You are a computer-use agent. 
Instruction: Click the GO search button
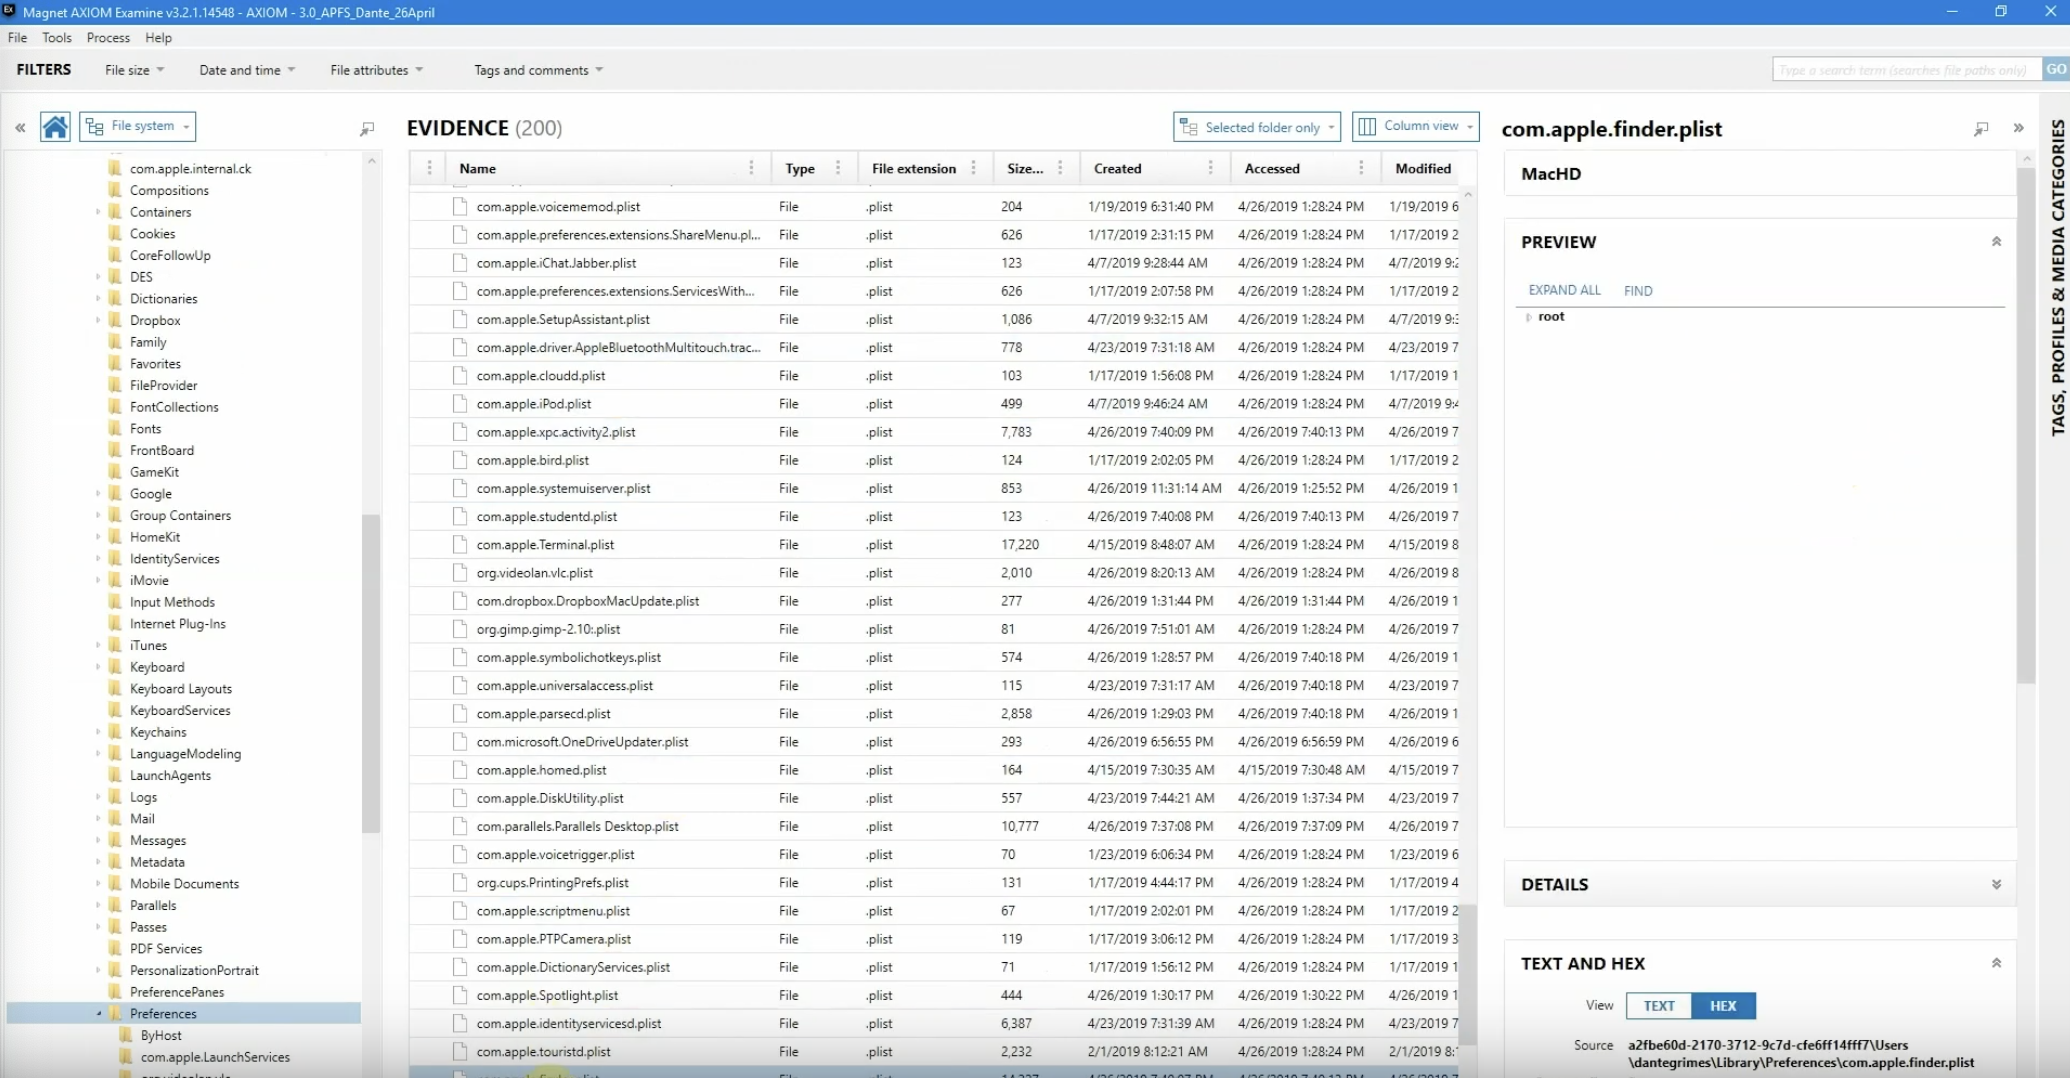(2056, 70)
